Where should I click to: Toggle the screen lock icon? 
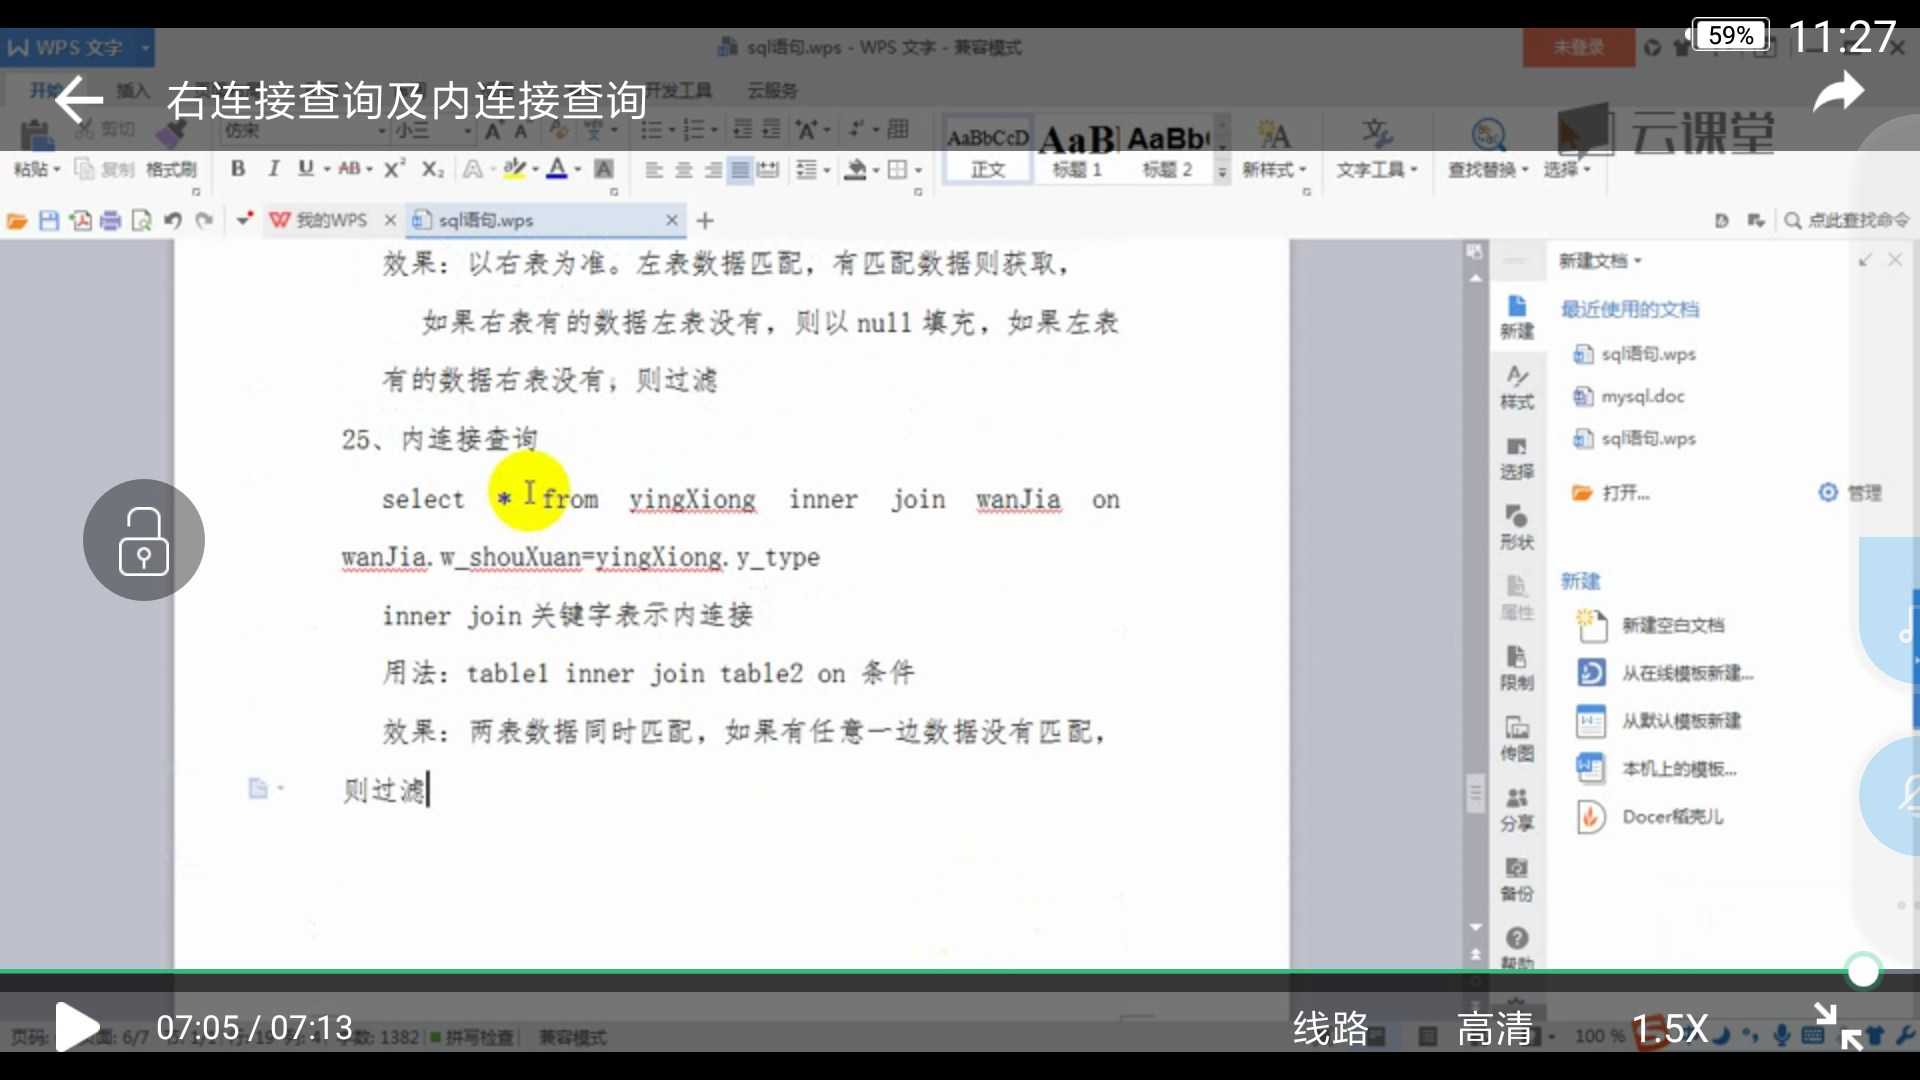144,540
